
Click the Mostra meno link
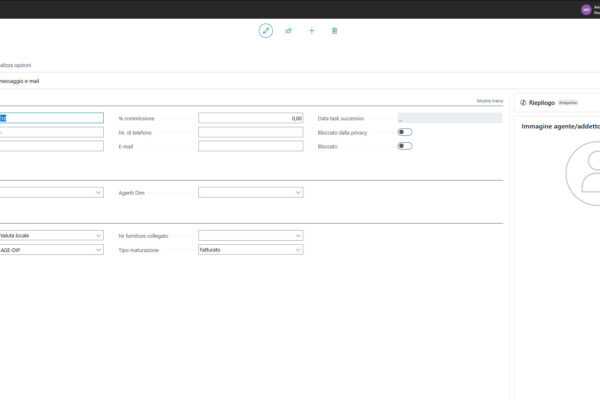point(489,101)
